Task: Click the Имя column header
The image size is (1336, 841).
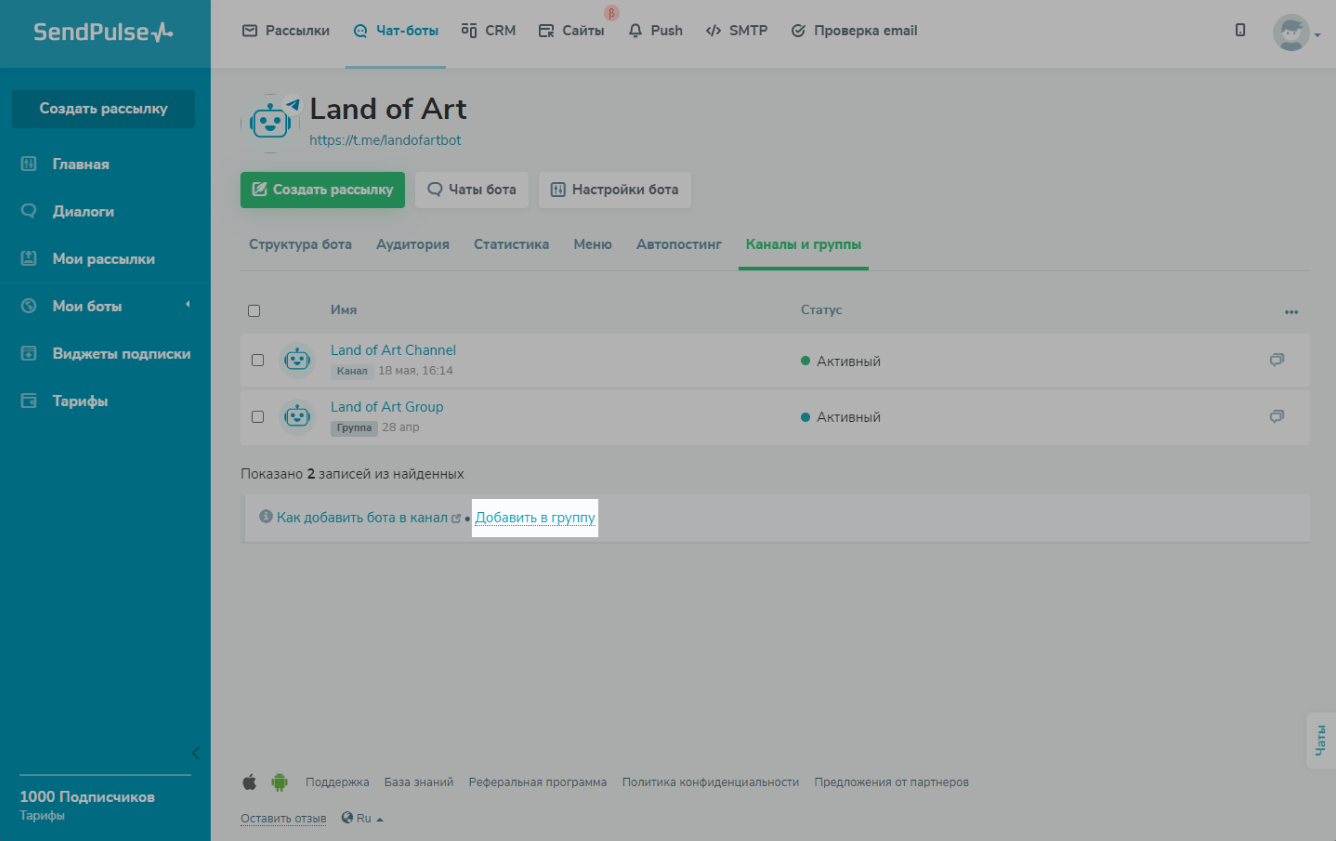Action: tap(344, 310)
